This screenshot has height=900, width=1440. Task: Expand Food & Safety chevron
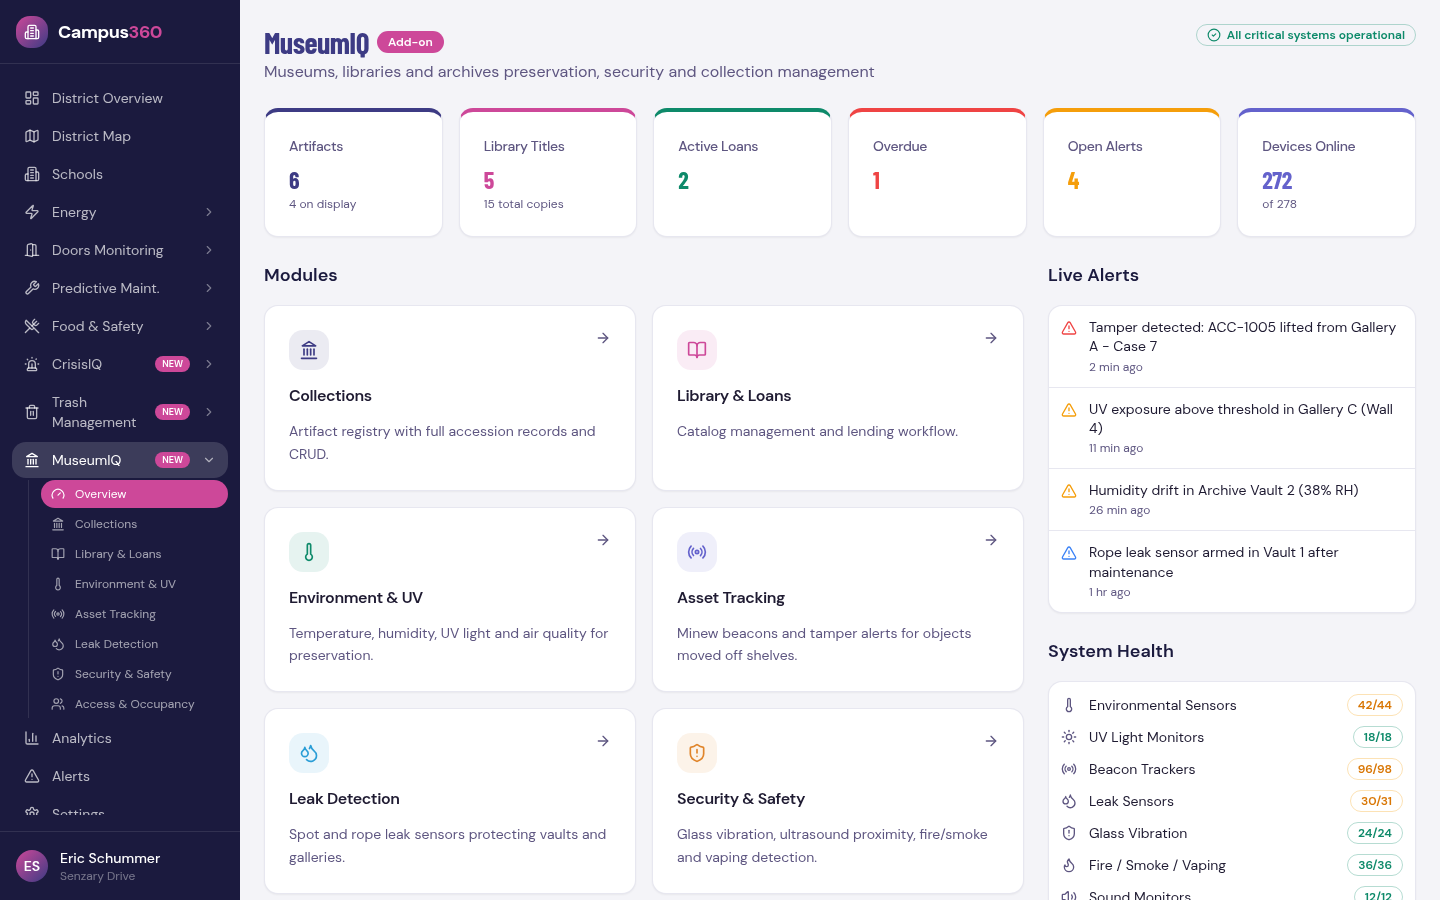[x=209, y=326]
